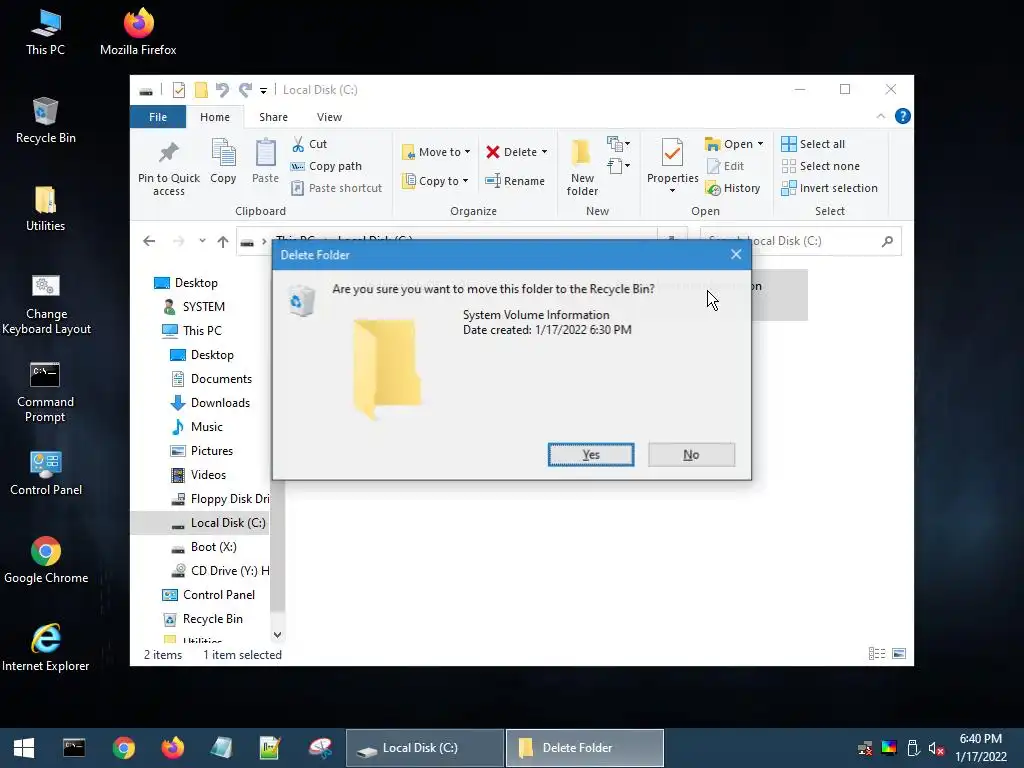Expand the Properties dropdown arrow
The image size is (1024, 768).
point(672,191)
